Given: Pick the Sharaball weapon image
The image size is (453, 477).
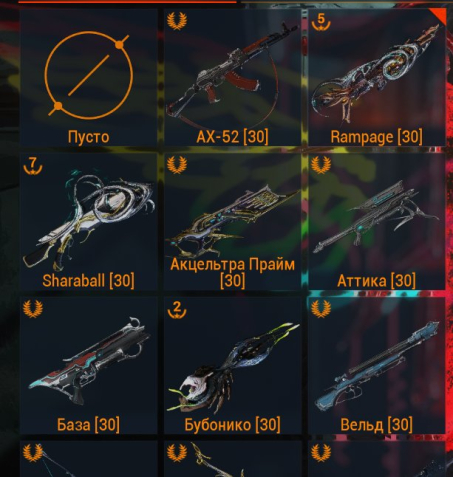Looking at the screenshot, I should (89, 220).
